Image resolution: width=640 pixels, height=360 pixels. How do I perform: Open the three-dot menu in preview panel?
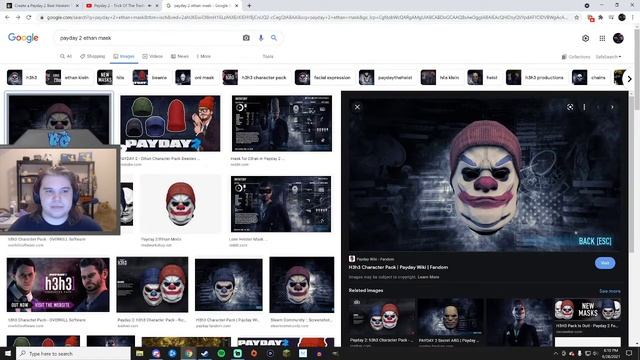click(584, 107)
